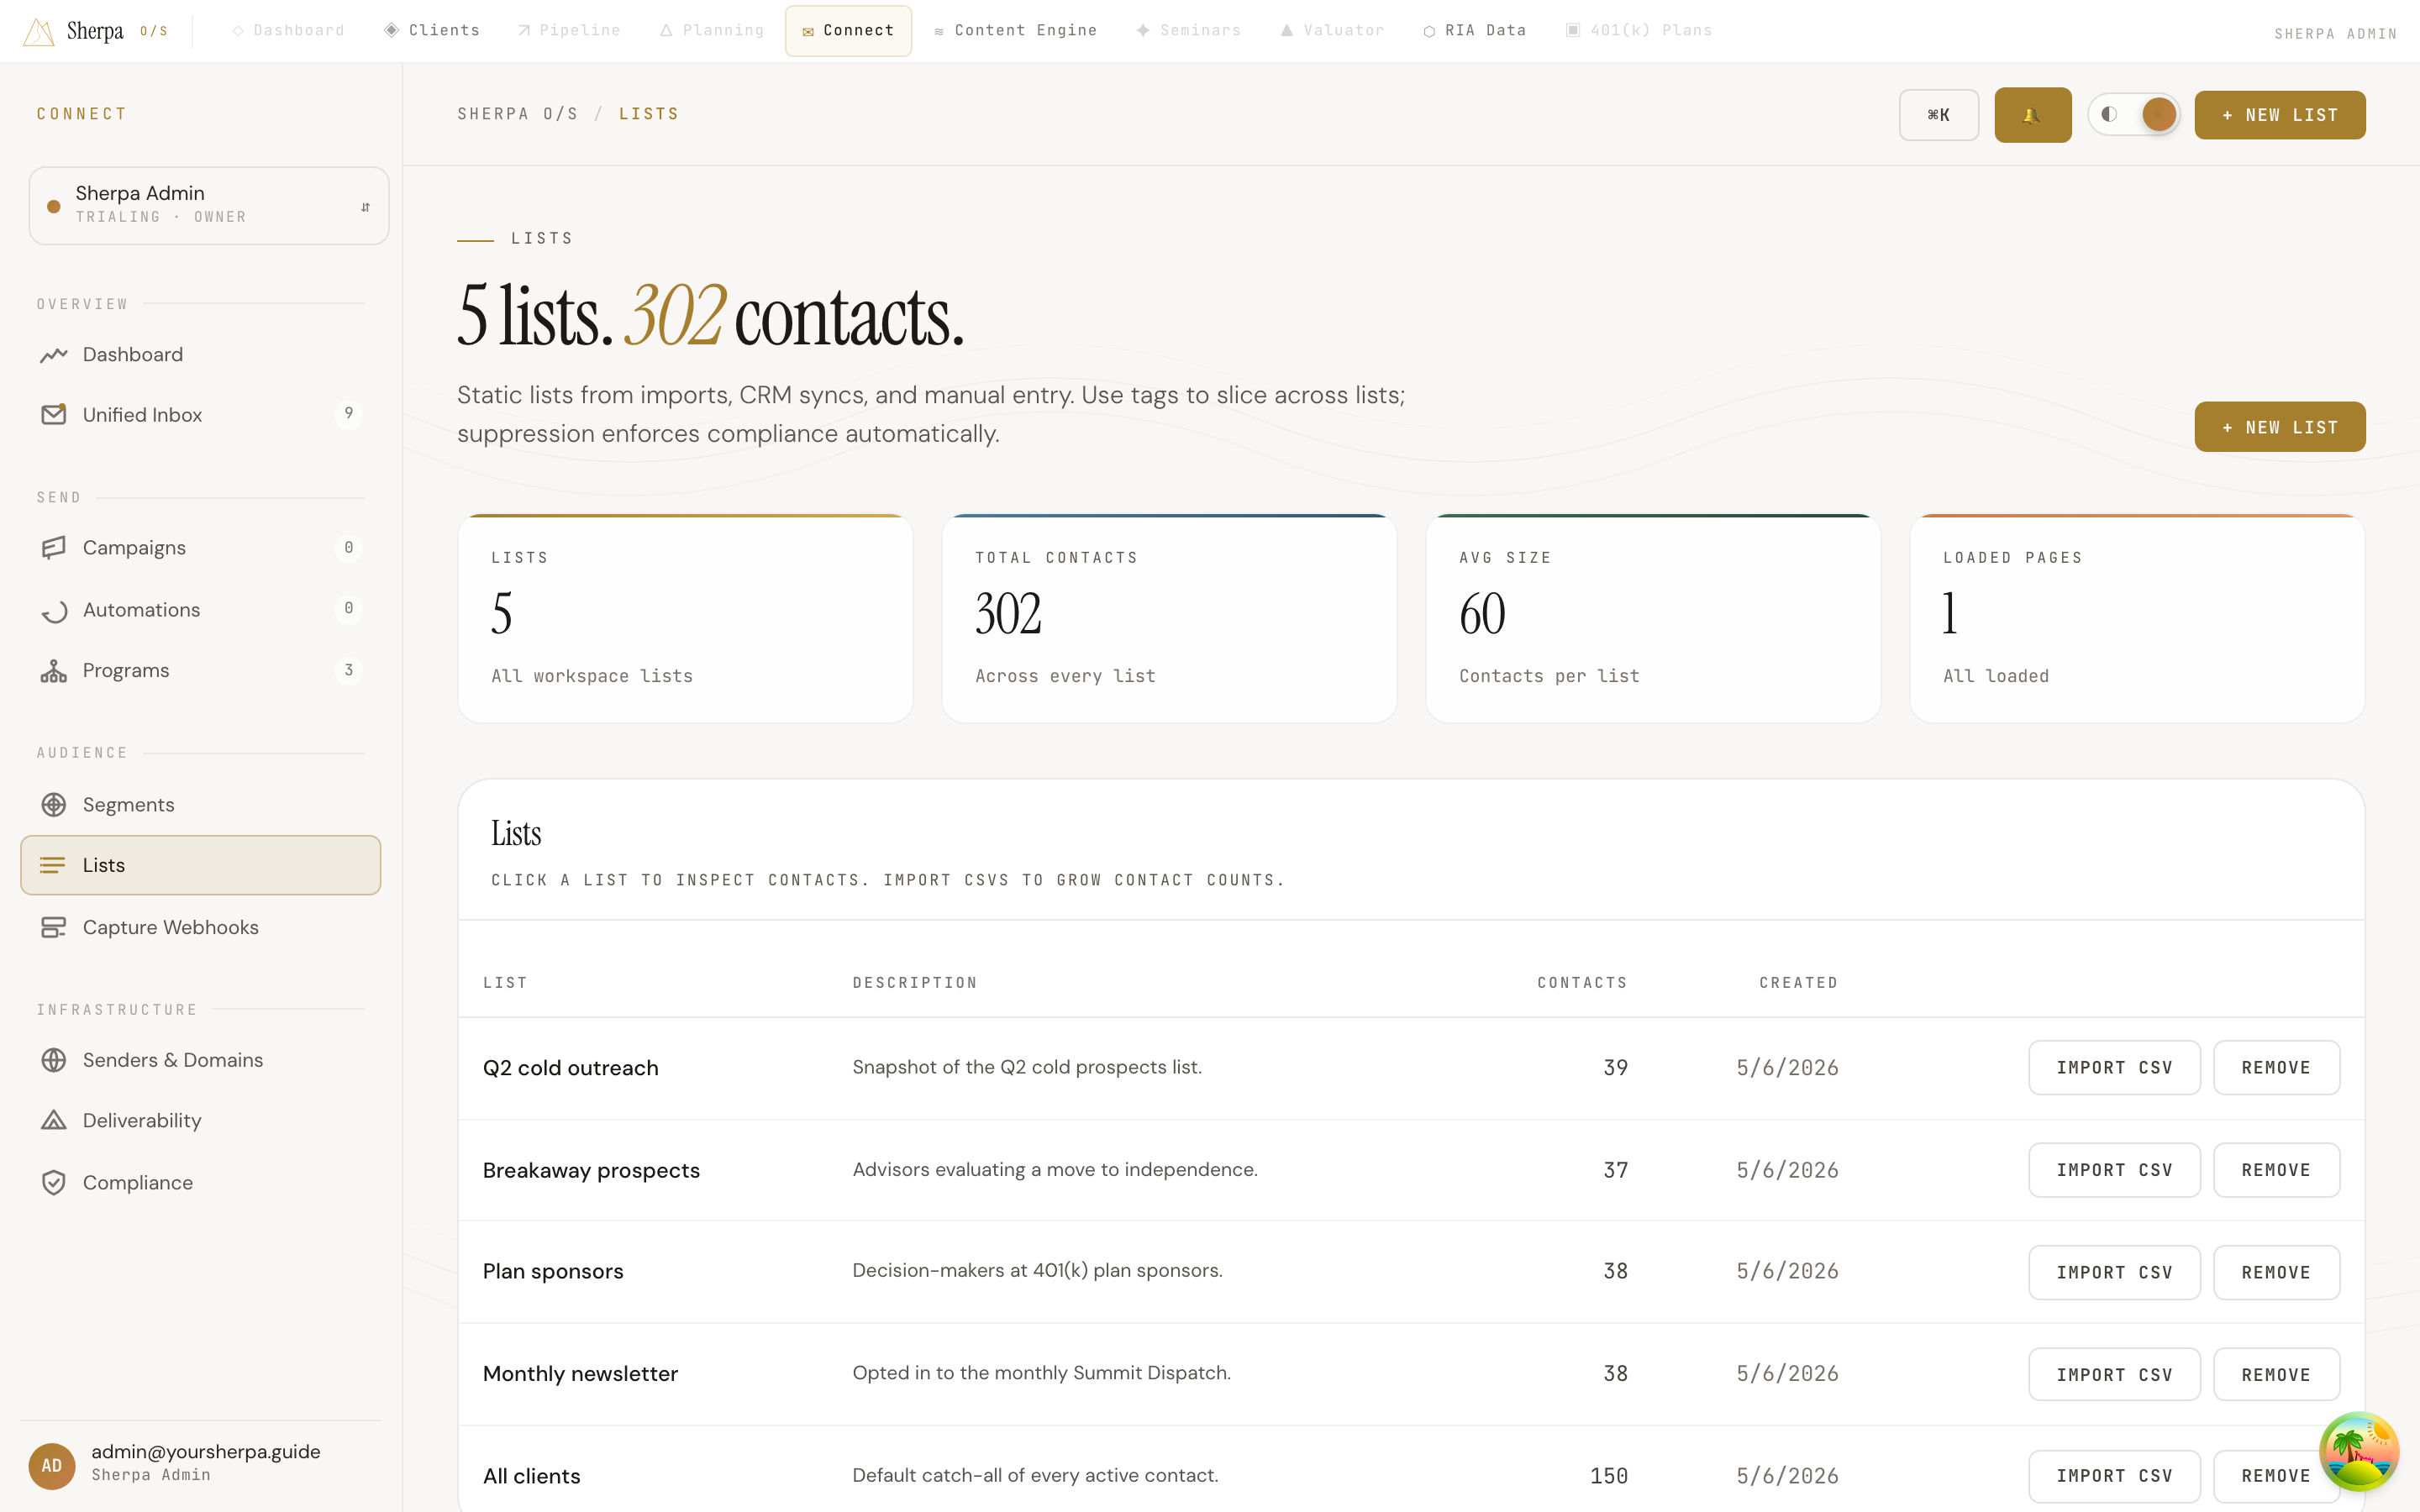Open the Unified Inbox envelope icon
Screen dimensions: 2420x1512
[53, 414]
